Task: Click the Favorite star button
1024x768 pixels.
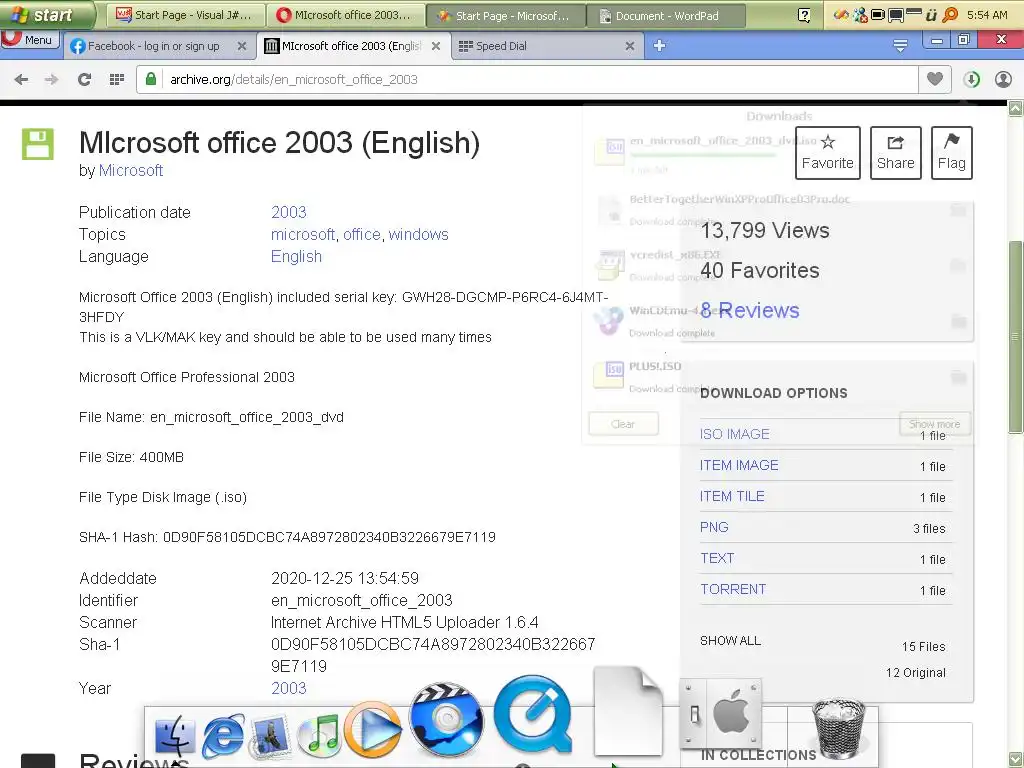Action: (827, 153)
